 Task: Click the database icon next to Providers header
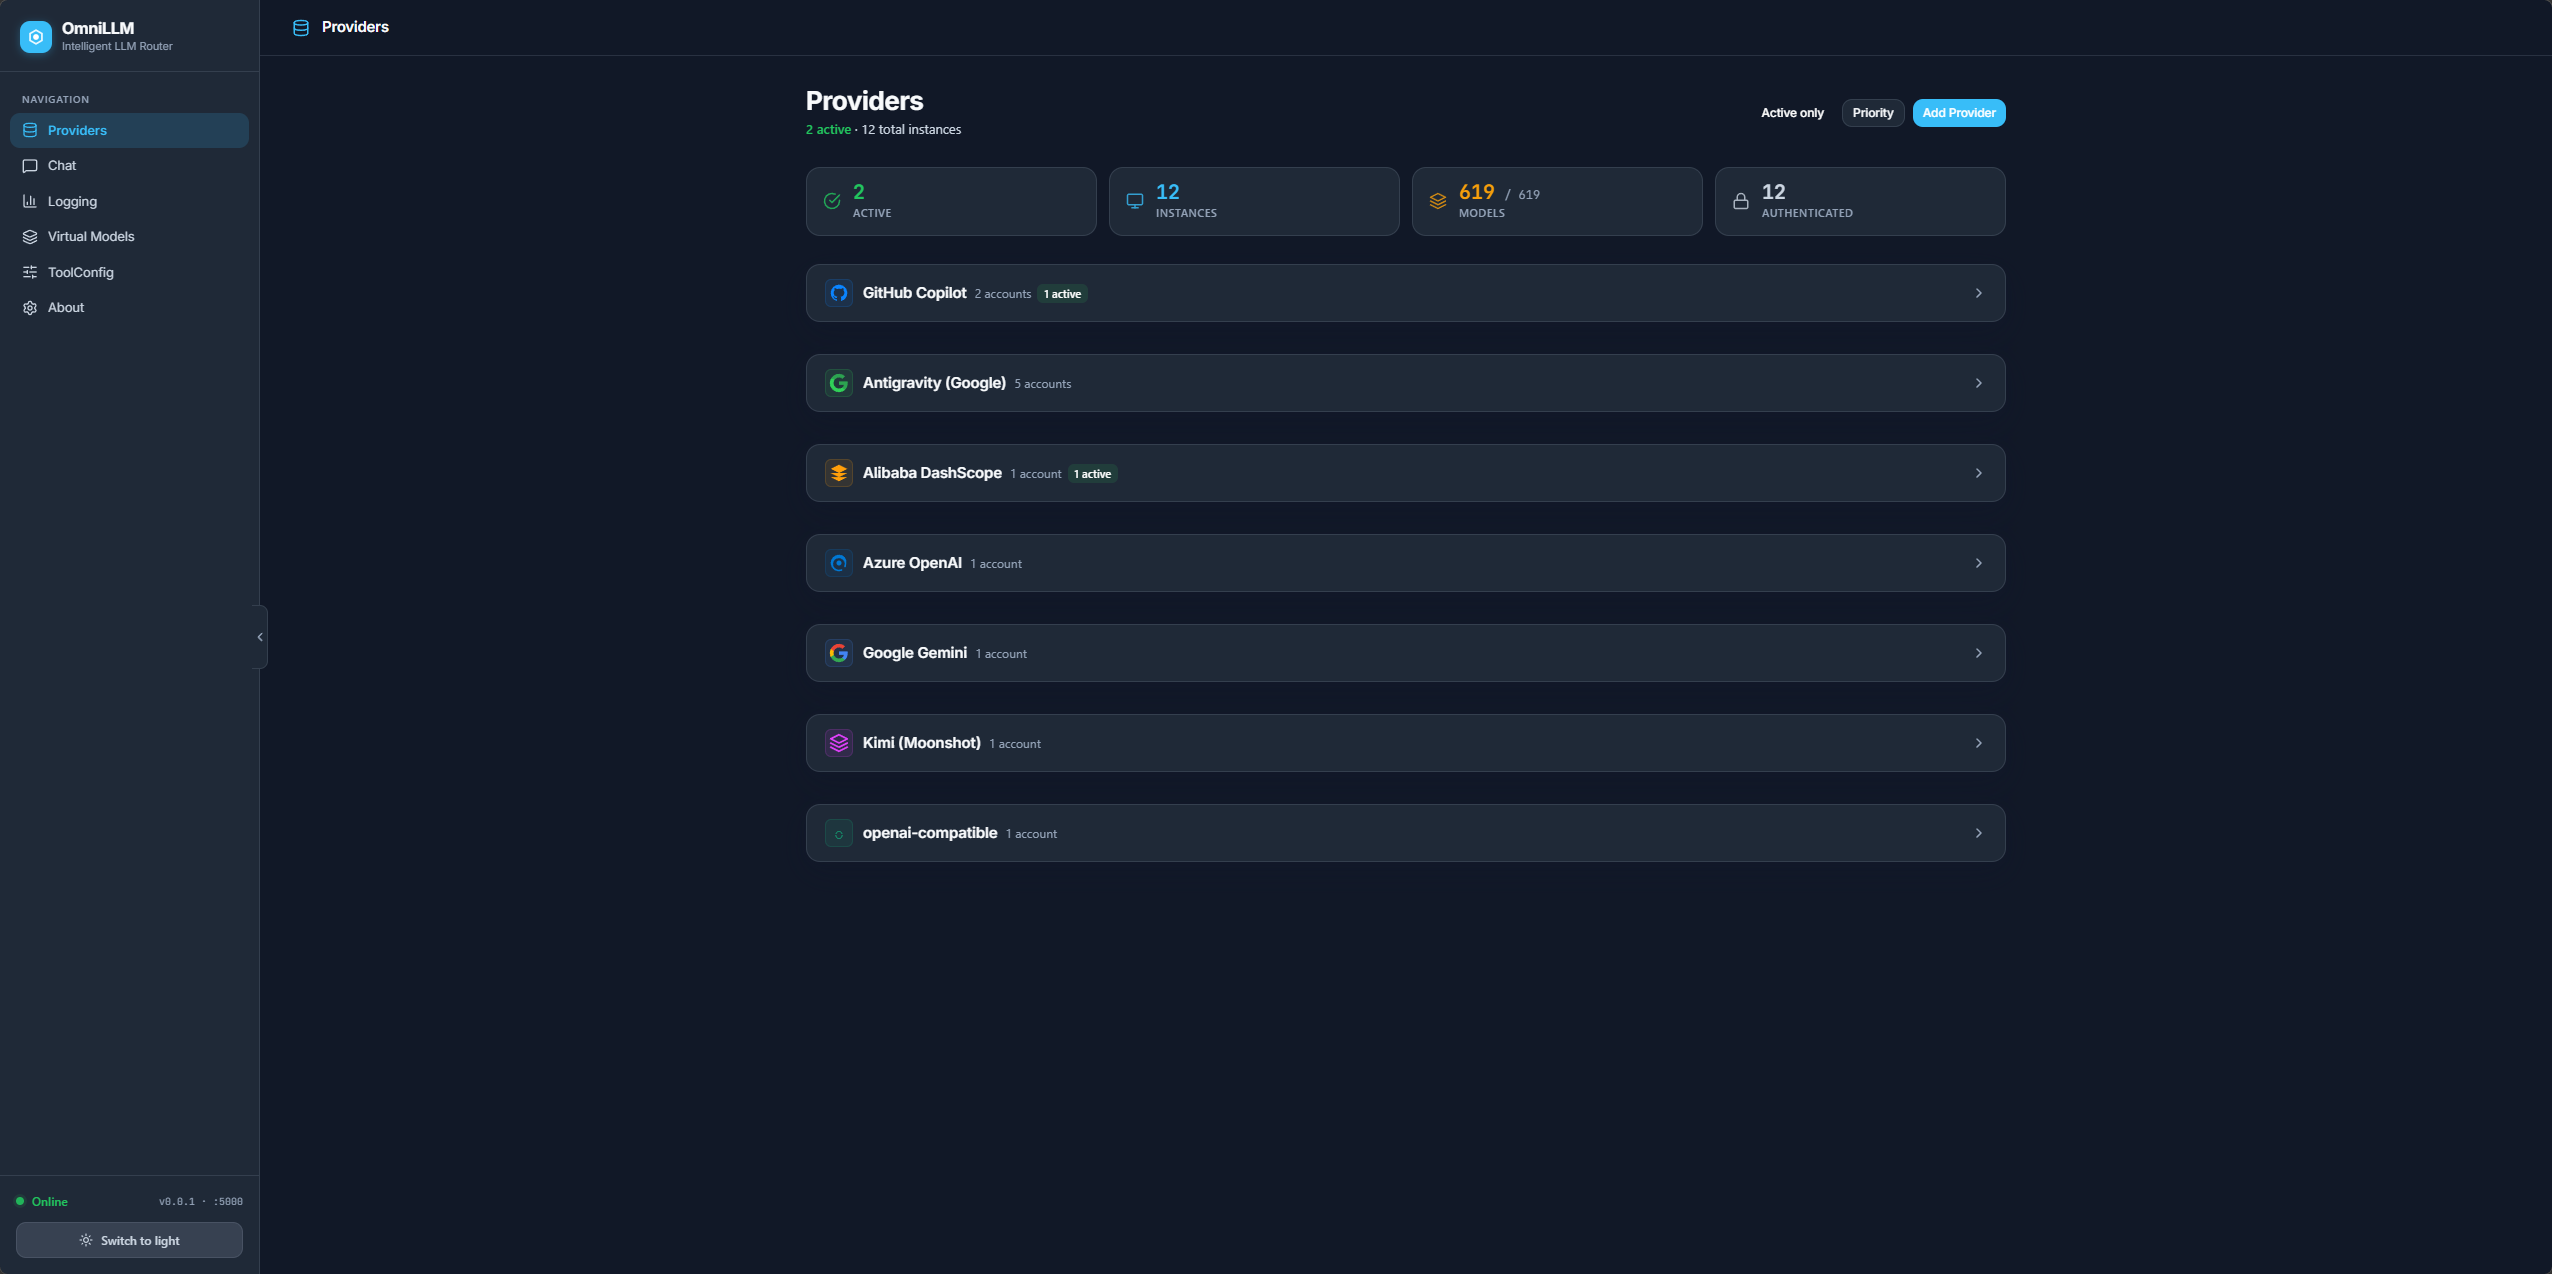pos(300,27)
